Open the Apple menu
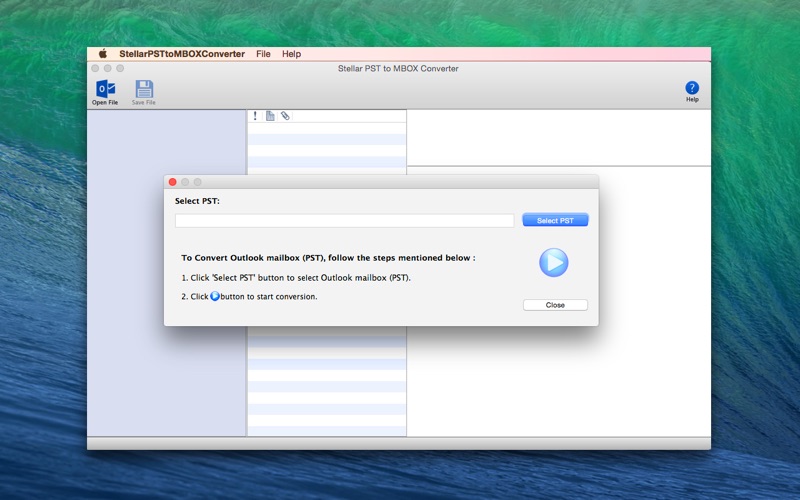 (x=103, y=54)
